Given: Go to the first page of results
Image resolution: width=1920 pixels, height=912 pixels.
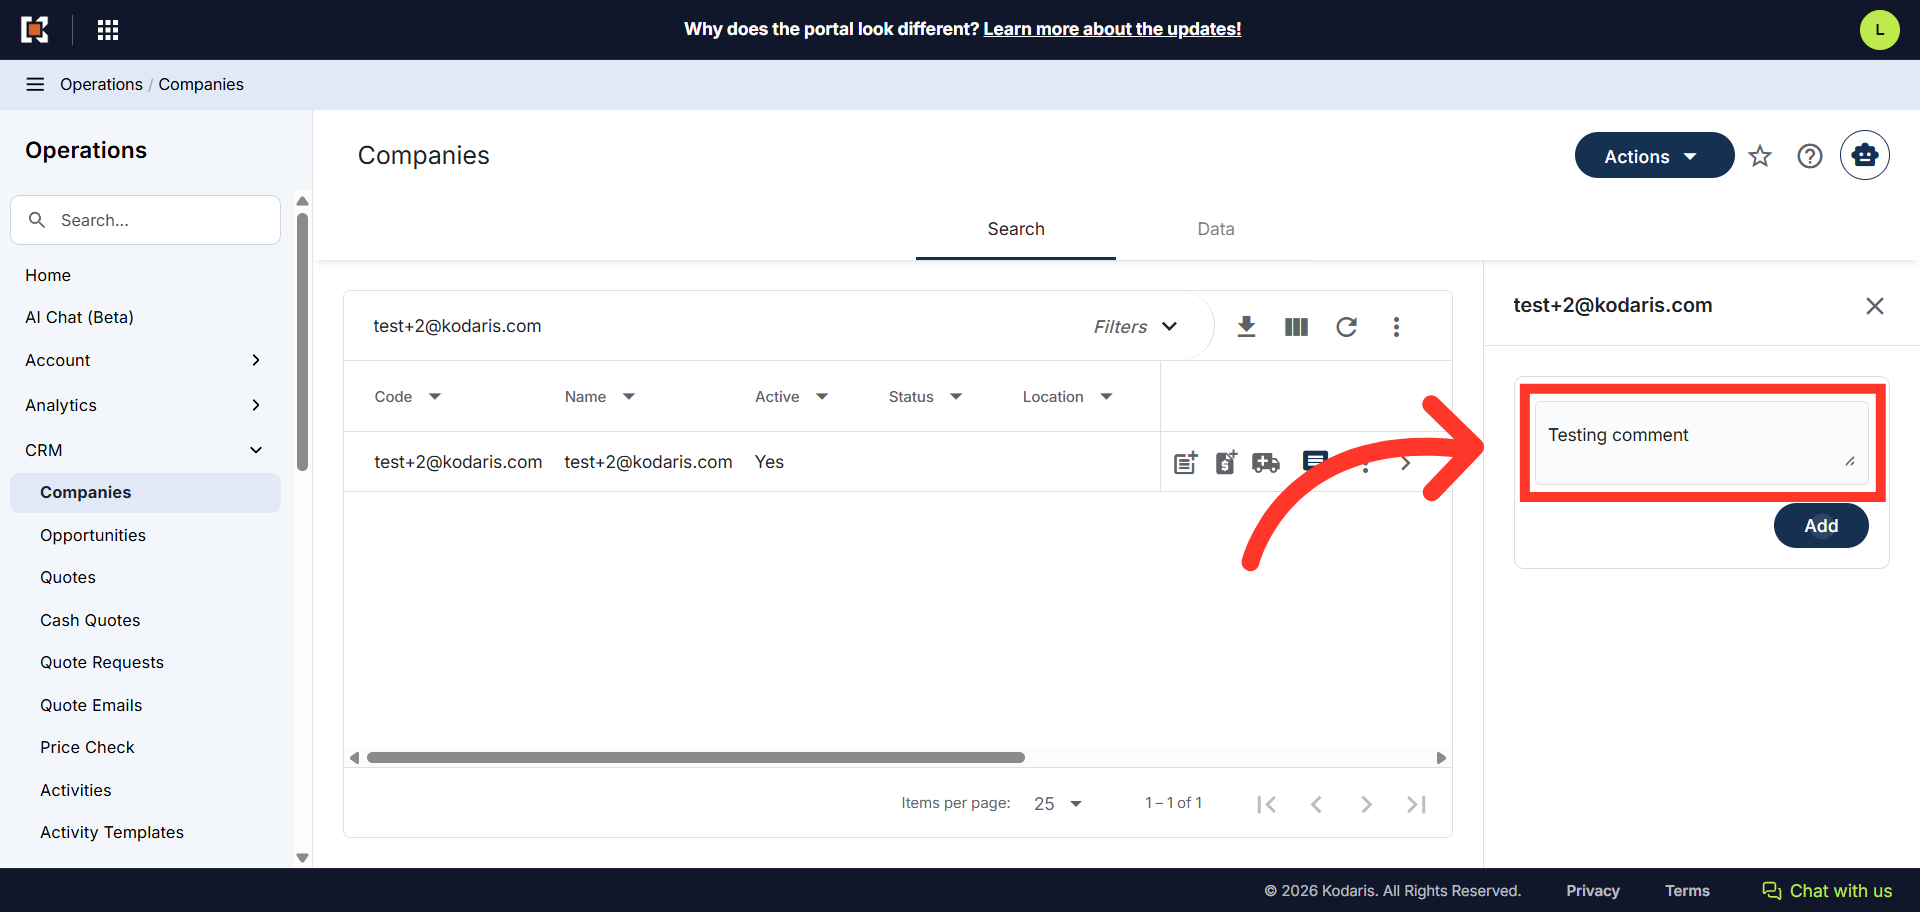Looking at the screenshot, I should [x=1266, y=804].
